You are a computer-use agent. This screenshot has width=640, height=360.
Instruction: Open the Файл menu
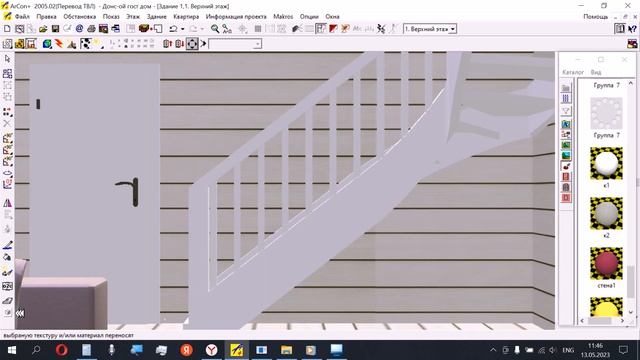(22, 16)
